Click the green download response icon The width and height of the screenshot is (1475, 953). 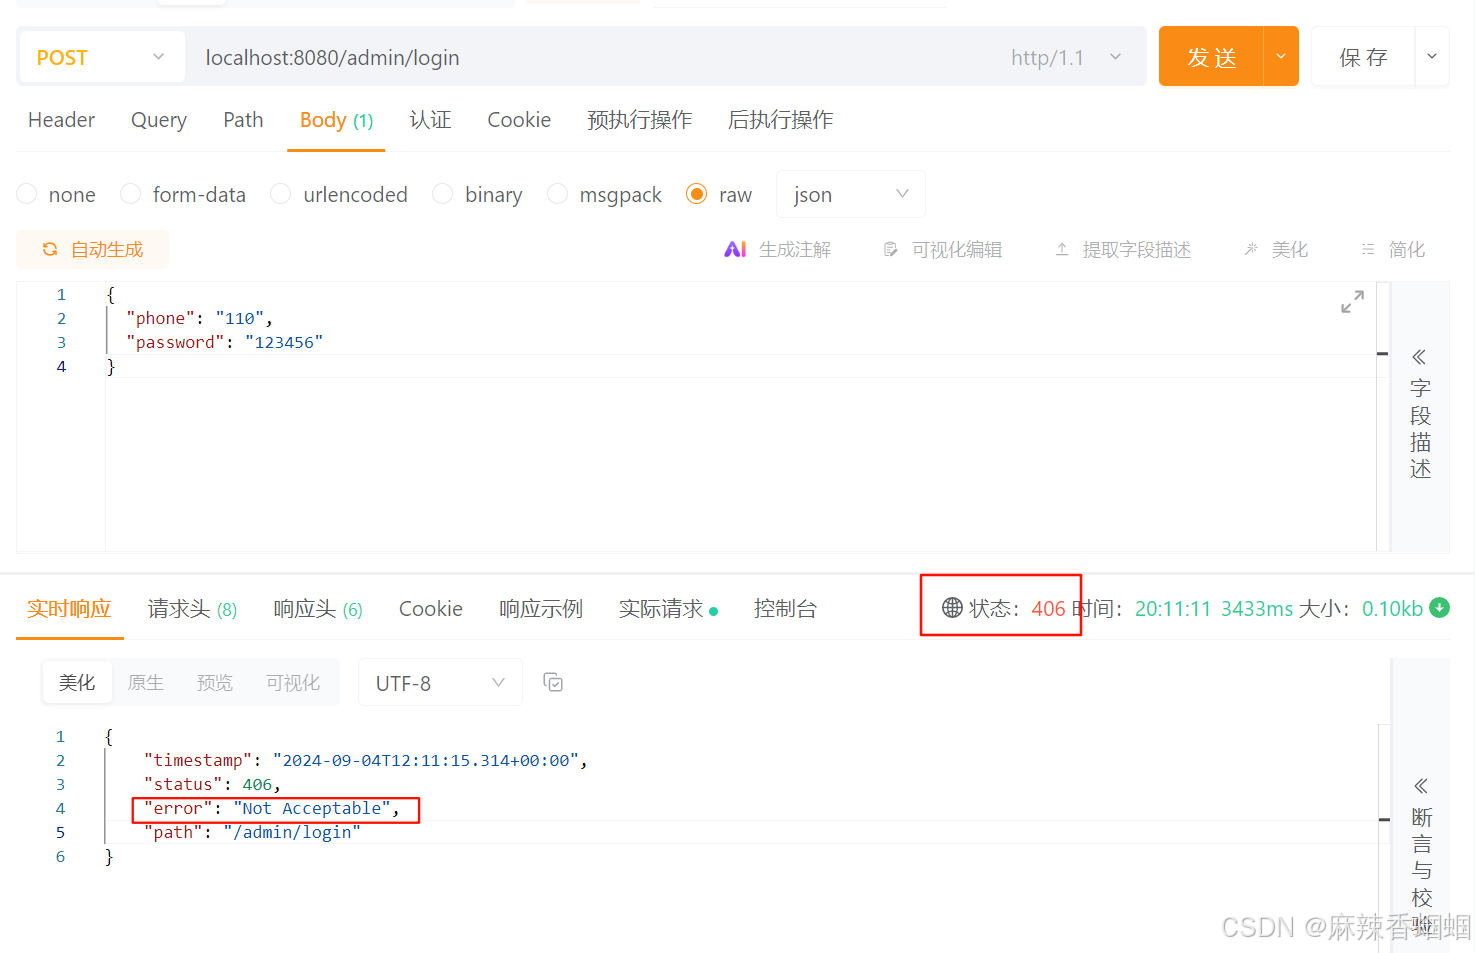(1440, 607)
